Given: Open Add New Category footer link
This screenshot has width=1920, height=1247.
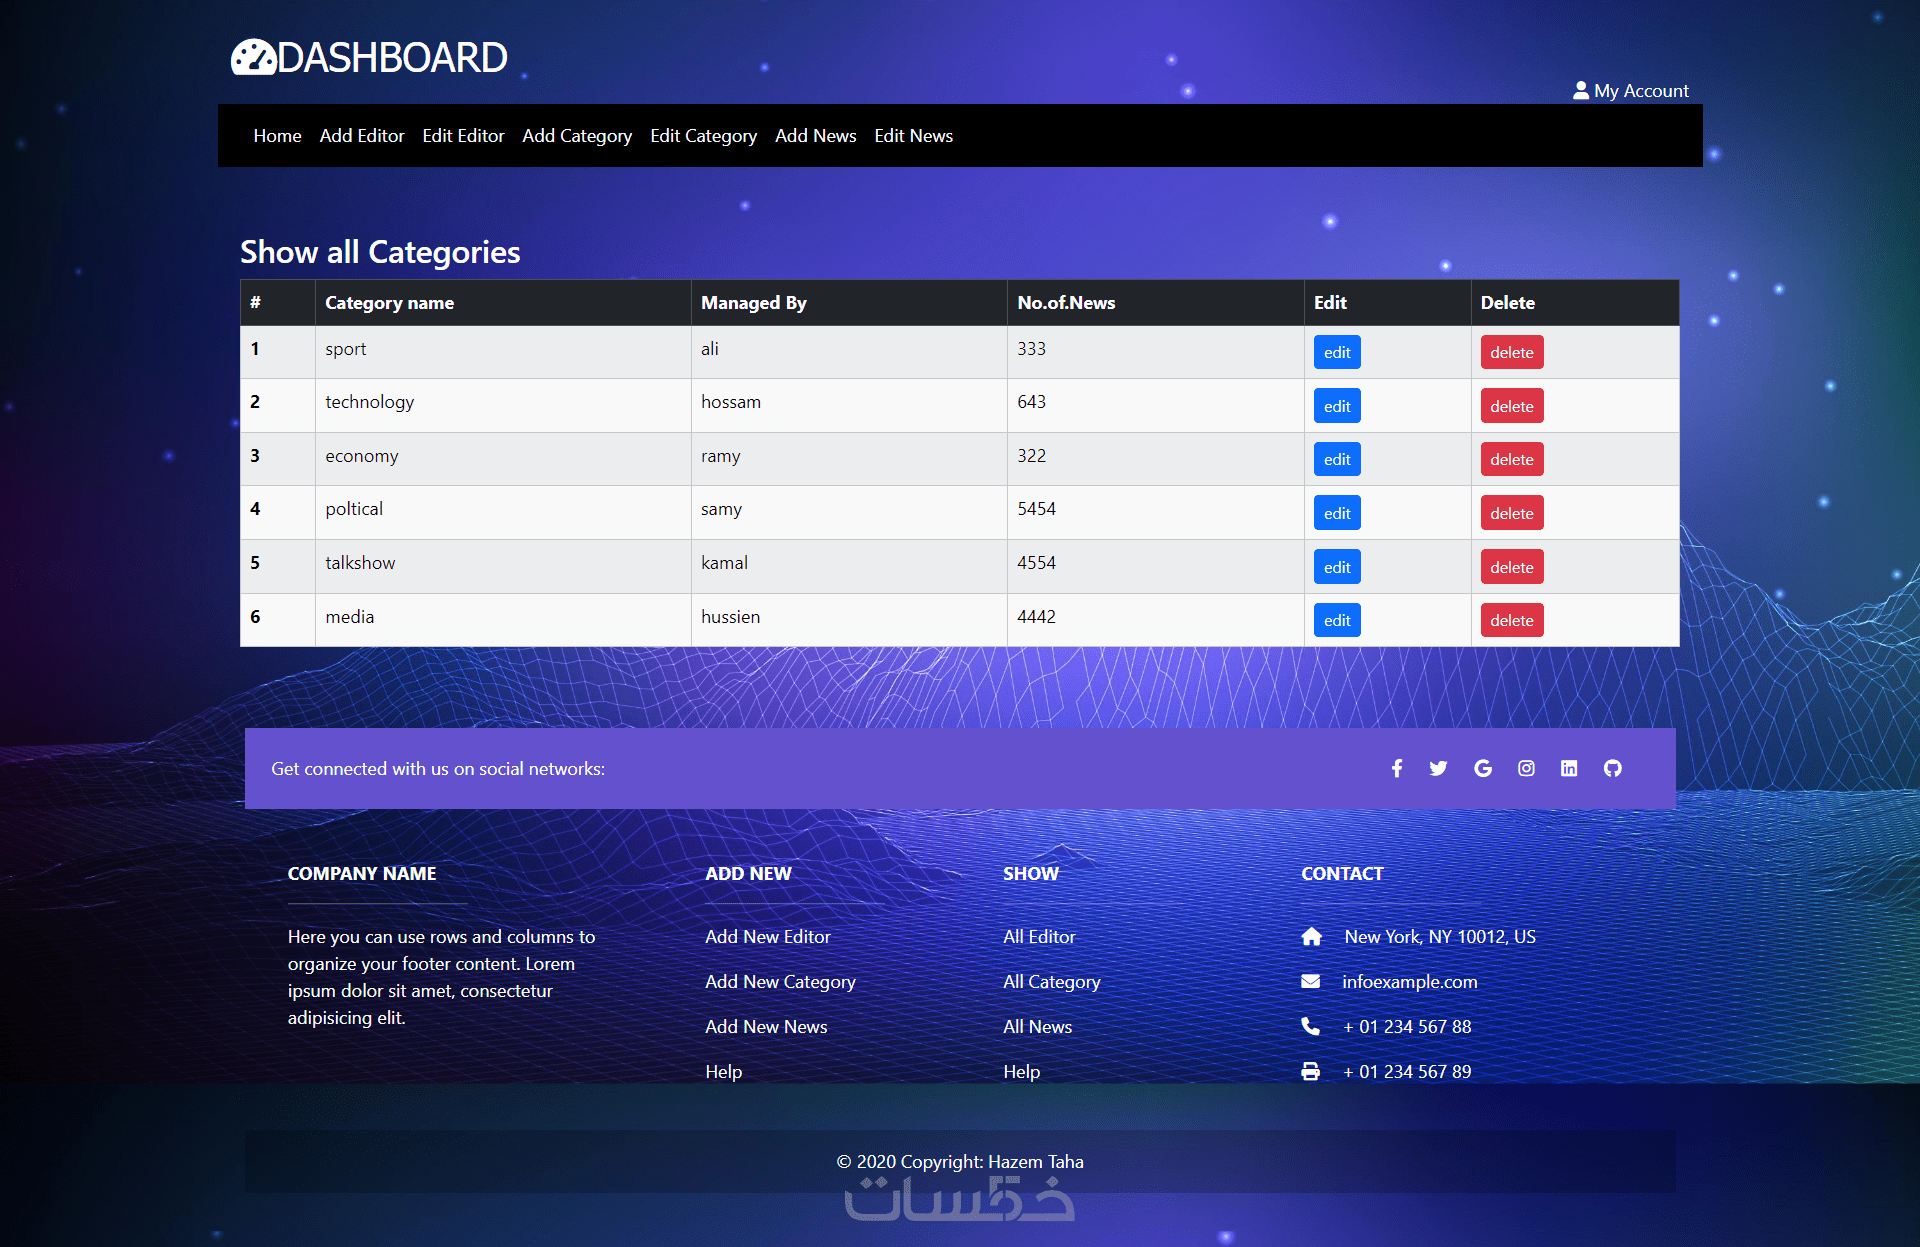Looking at the screenshot, I should click(x=779, y=981).
